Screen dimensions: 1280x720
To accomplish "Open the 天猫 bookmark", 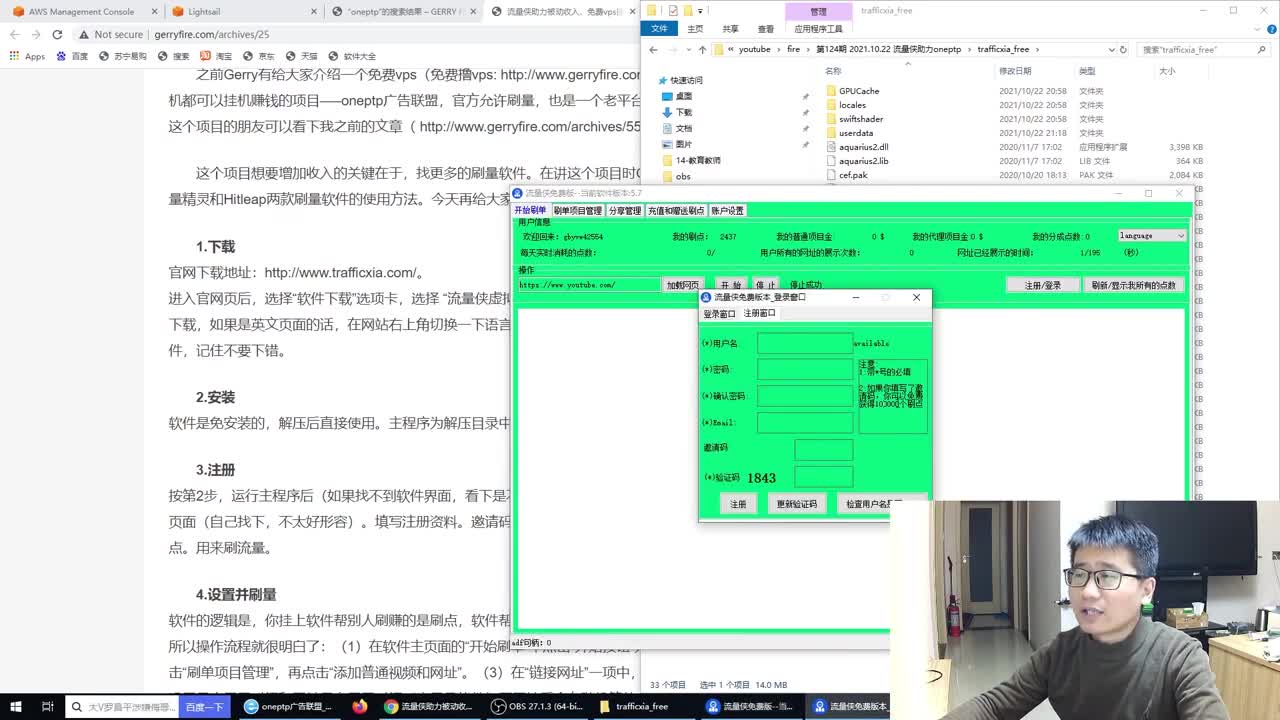I will (x=302, y=56).
